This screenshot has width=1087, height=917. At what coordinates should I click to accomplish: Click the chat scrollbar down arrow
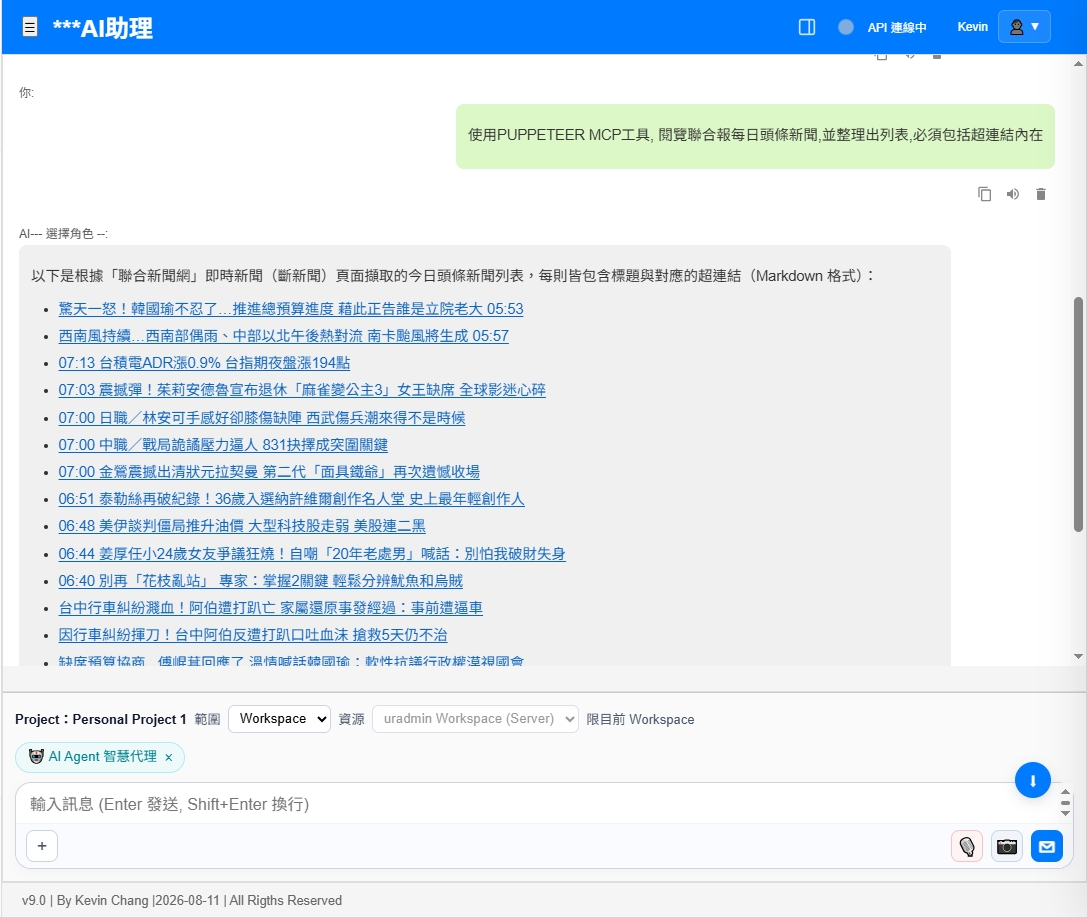pyautogui.click(x=1078, y=656)
